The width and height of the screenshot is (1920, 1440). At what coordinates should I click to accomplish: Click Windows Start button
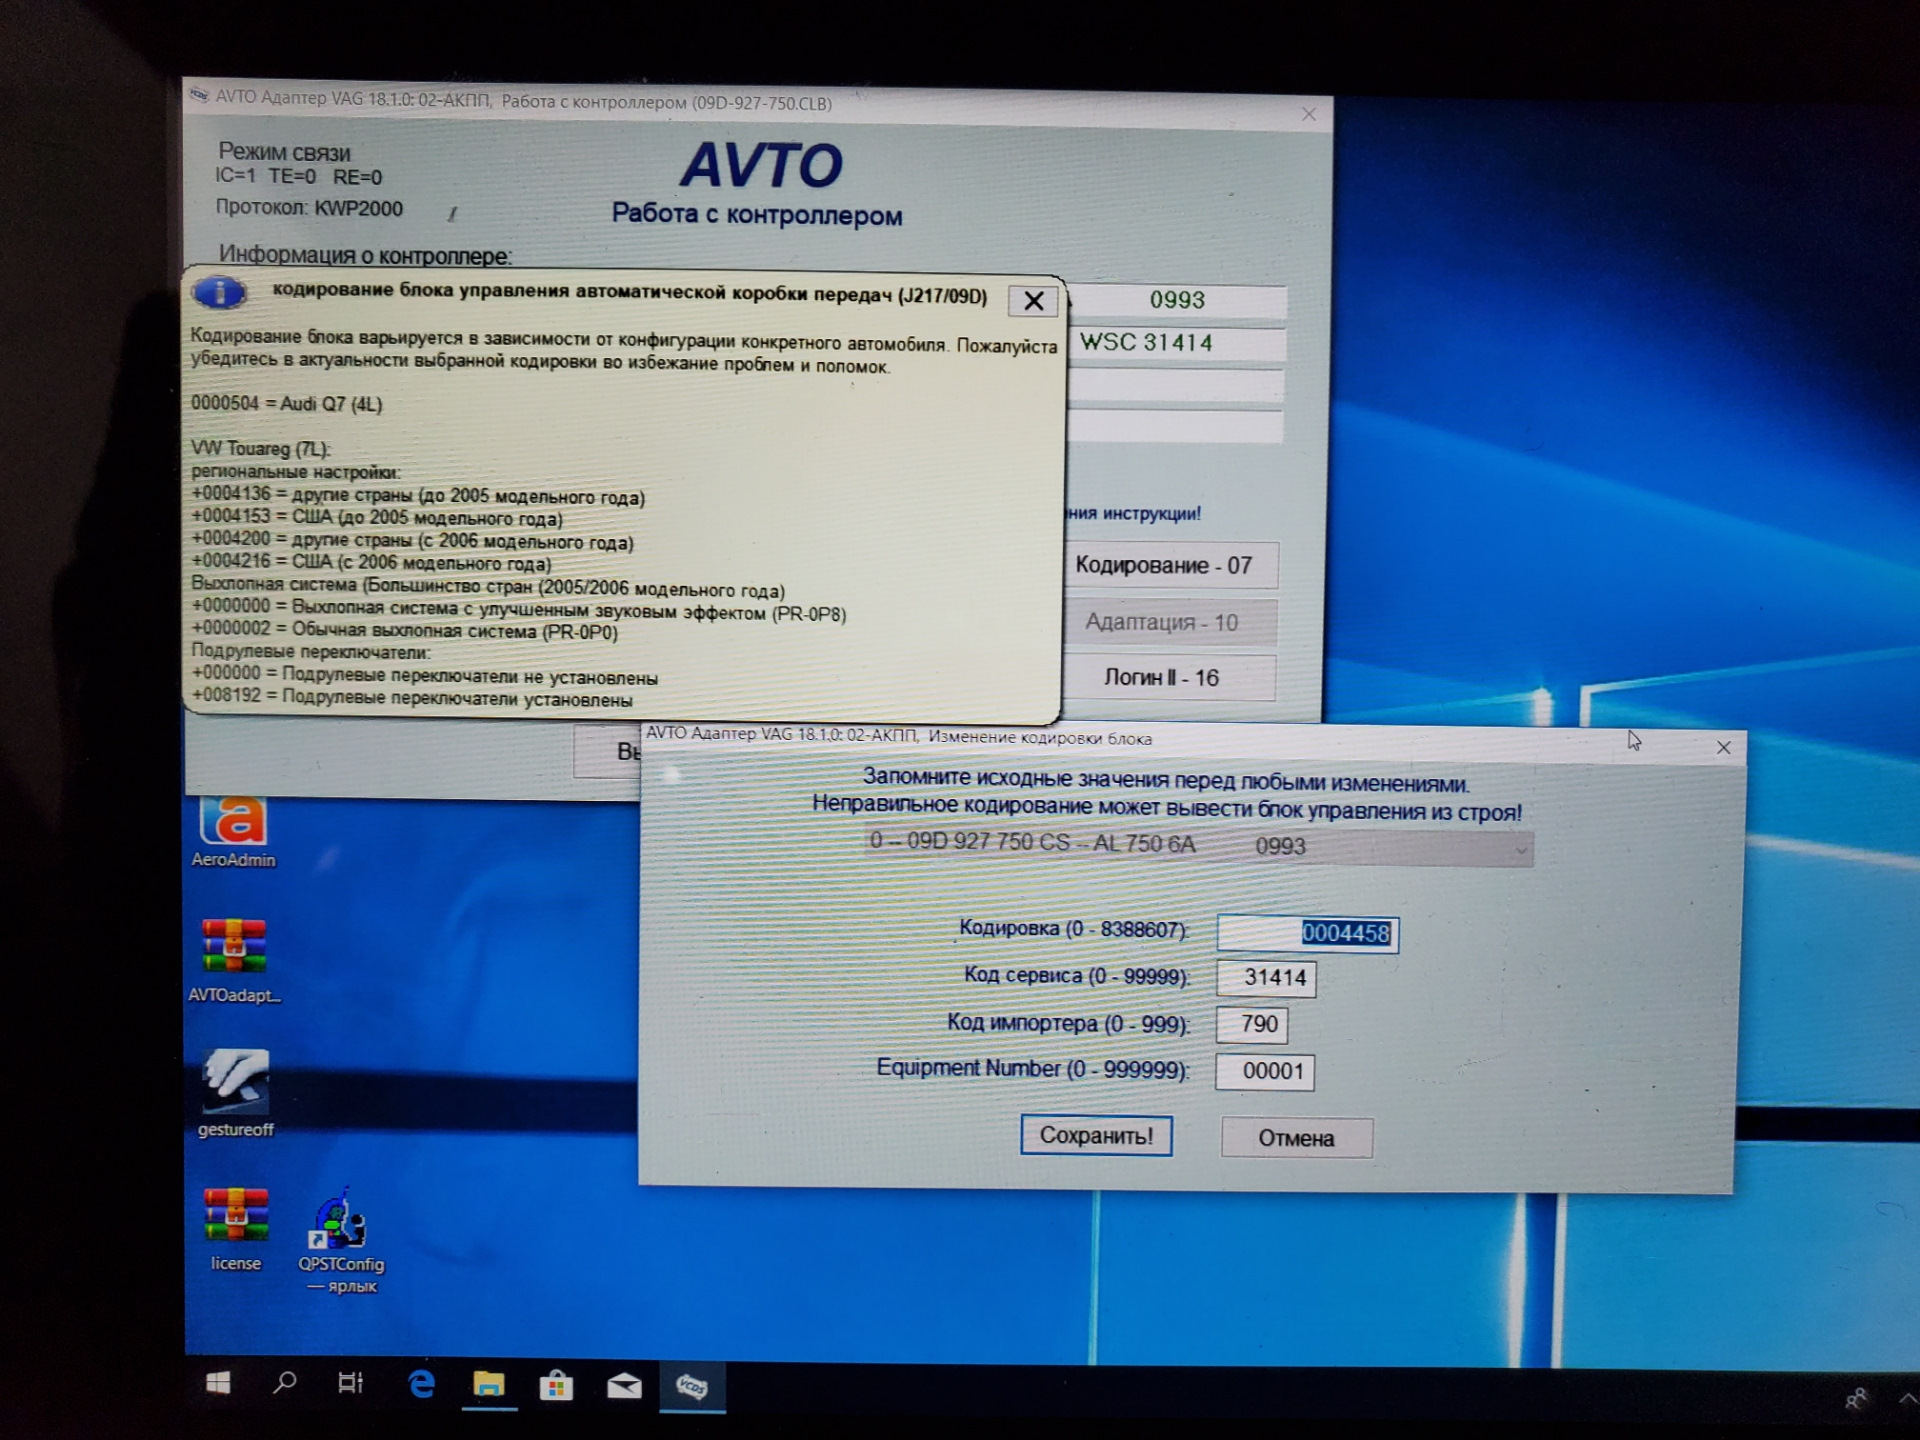click(218, 1383)
